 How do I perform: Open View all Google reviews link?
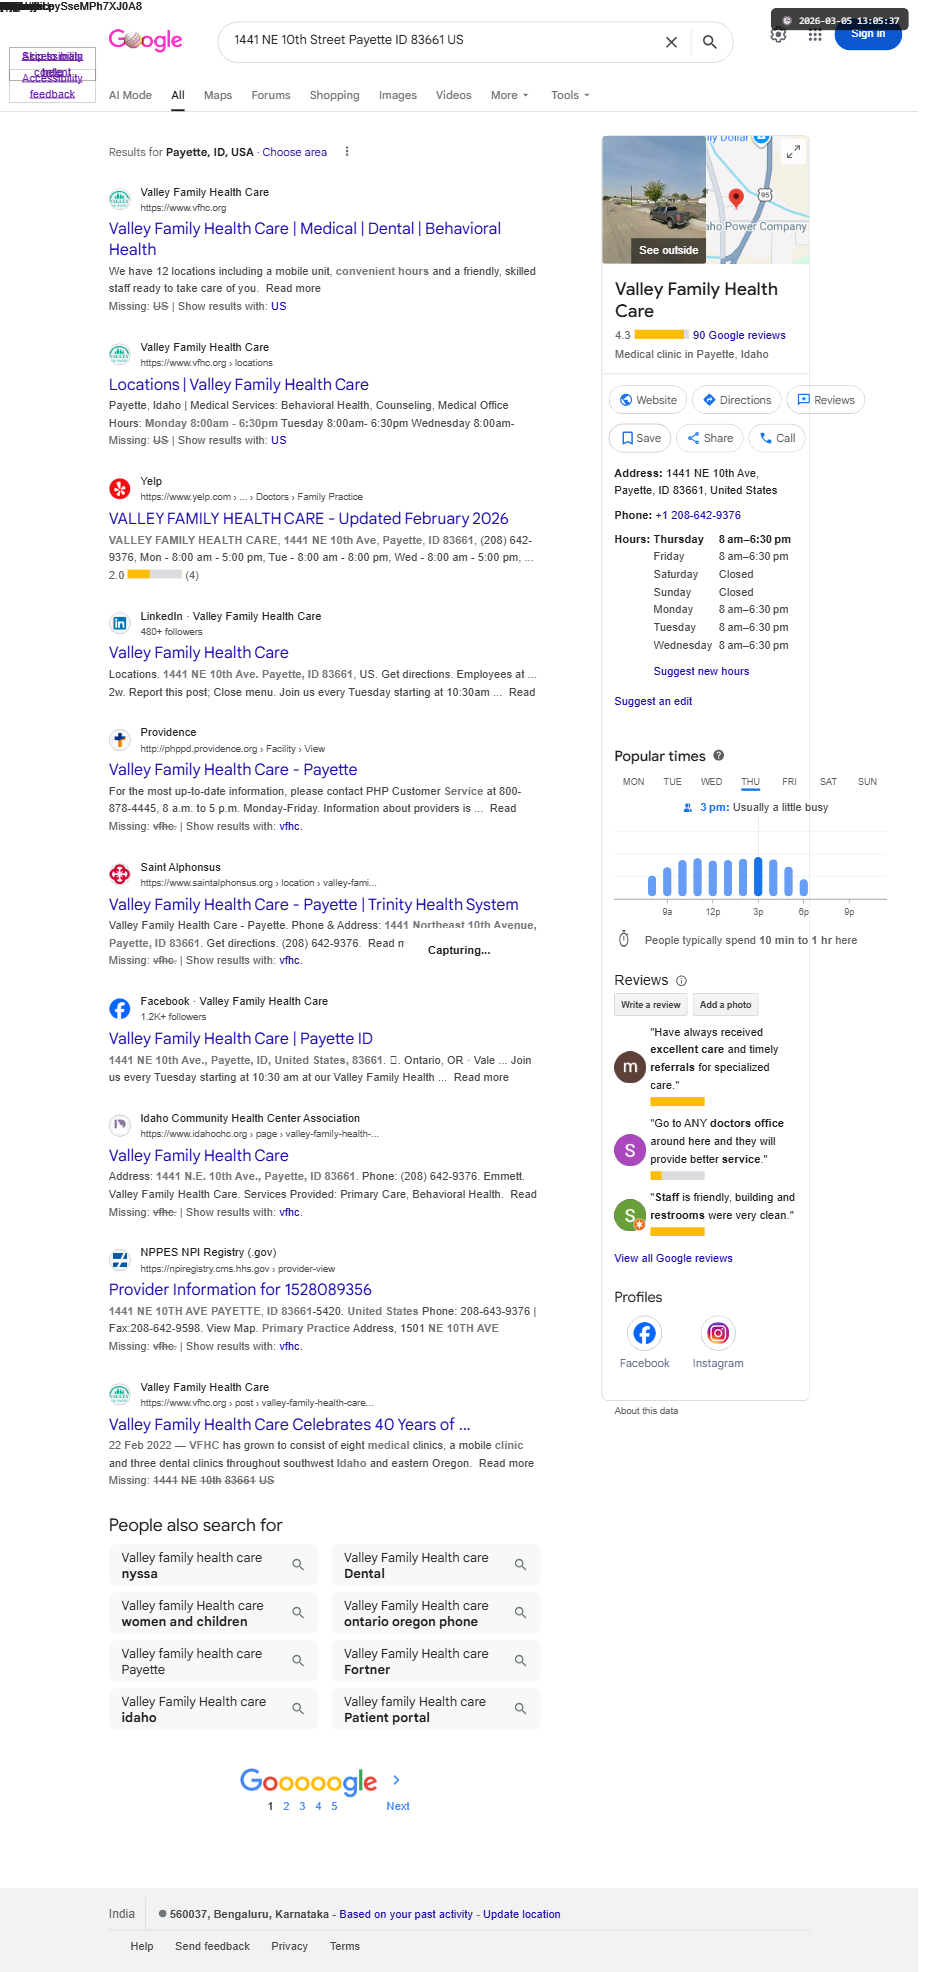click(x=673, y=1259)
